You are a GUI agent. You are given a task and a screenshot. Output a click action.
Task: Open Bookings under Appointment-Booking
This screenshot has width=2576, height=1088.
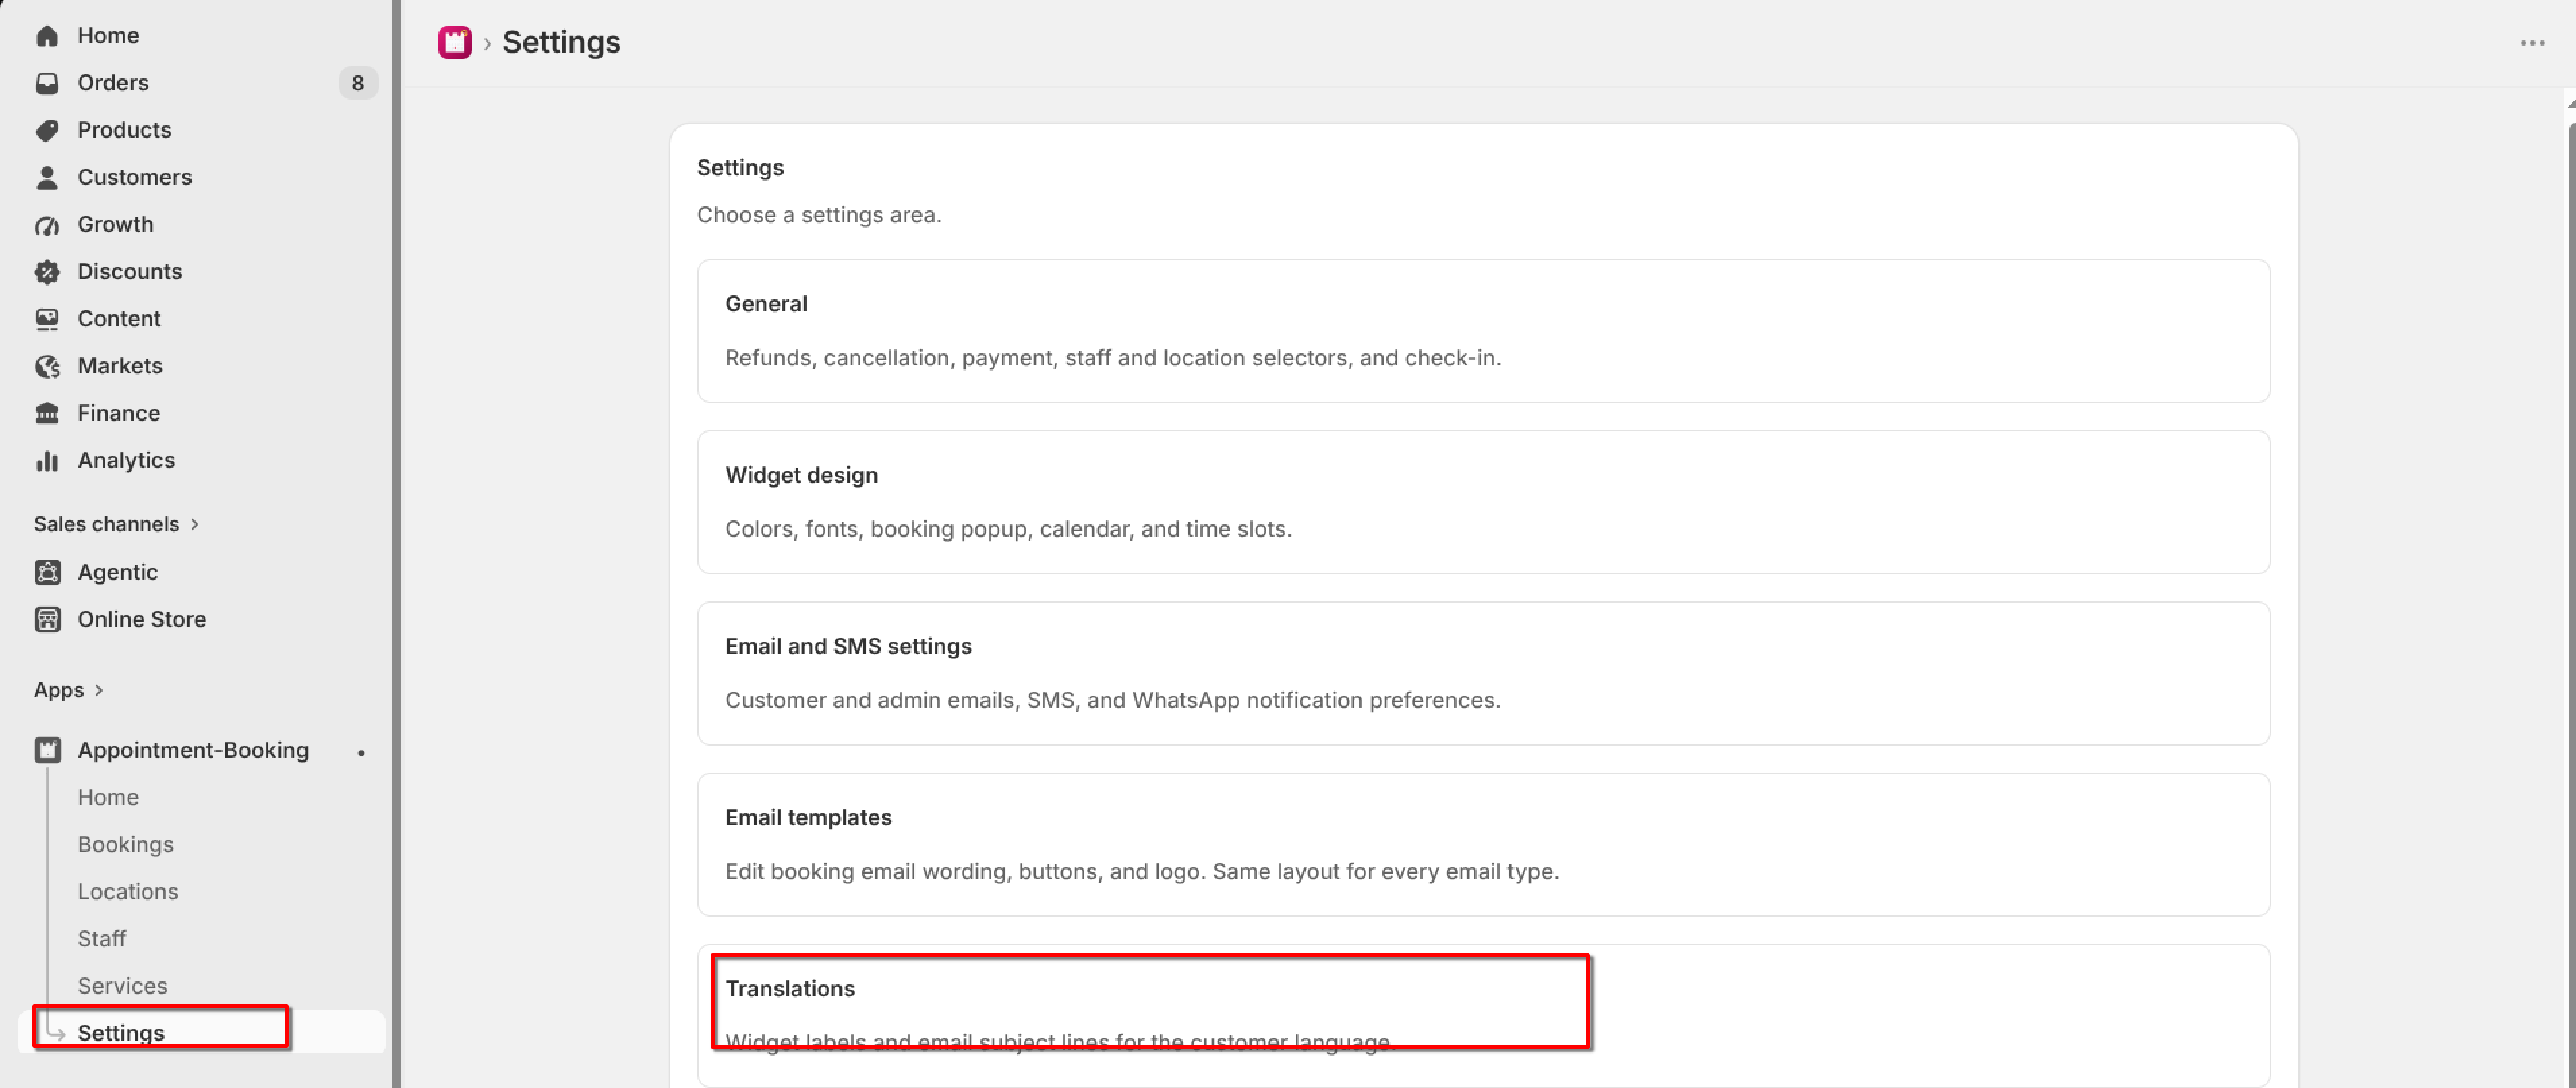pos(126,844)
